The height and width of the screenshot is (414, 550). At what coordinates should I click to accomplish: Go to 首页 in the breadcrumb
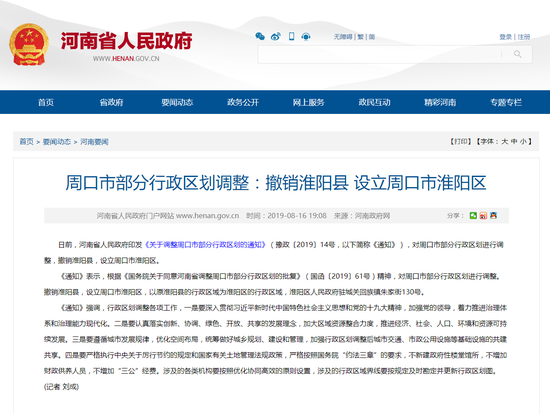26,141
